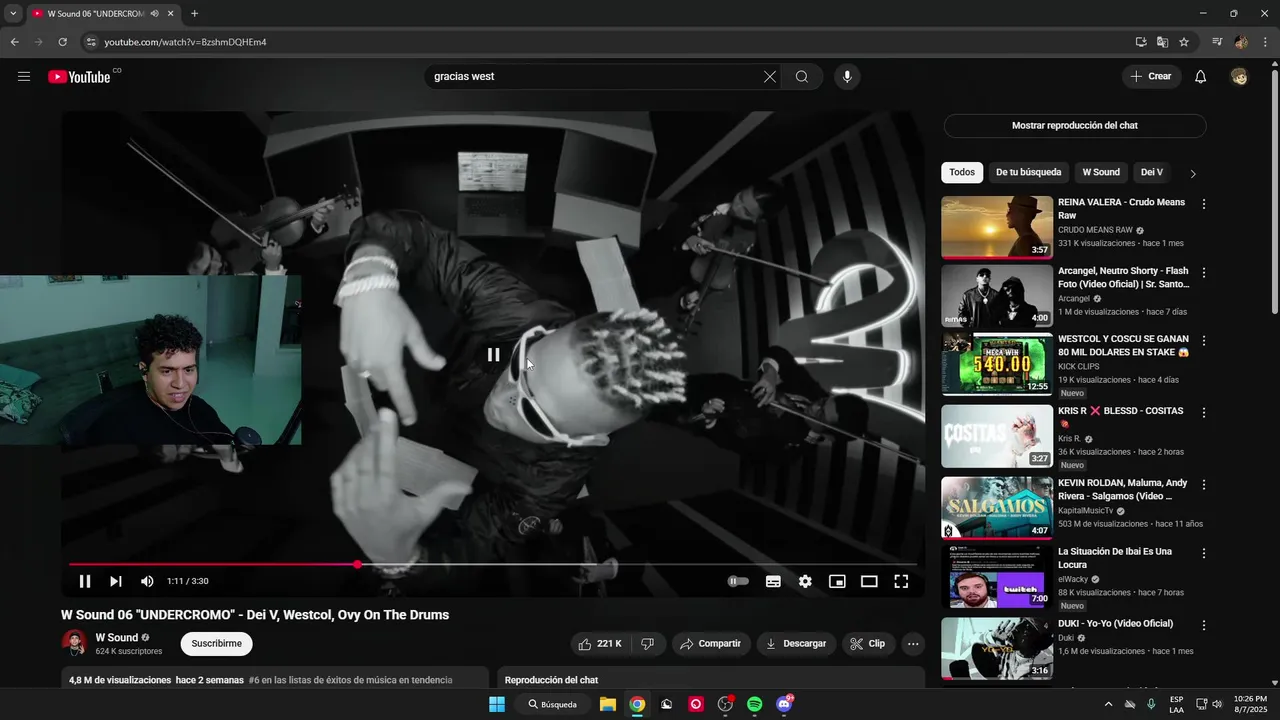Open a new Chrome tab
This screenshot has height=720, width=1280.
click(x=194, y=14)
